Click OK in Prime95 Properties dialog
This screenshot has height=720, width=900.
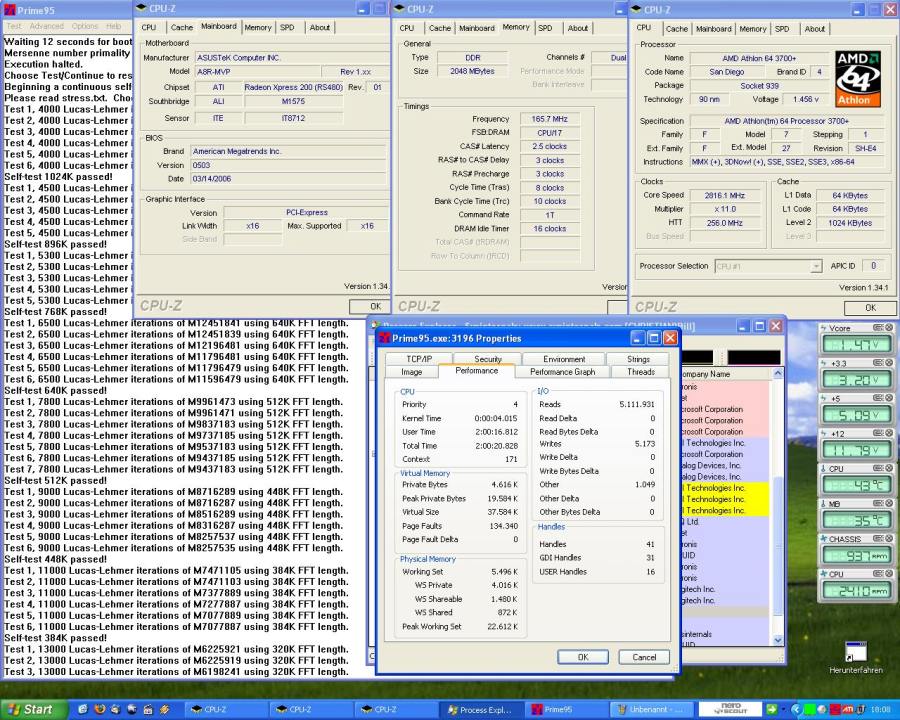tap(583, 657)
